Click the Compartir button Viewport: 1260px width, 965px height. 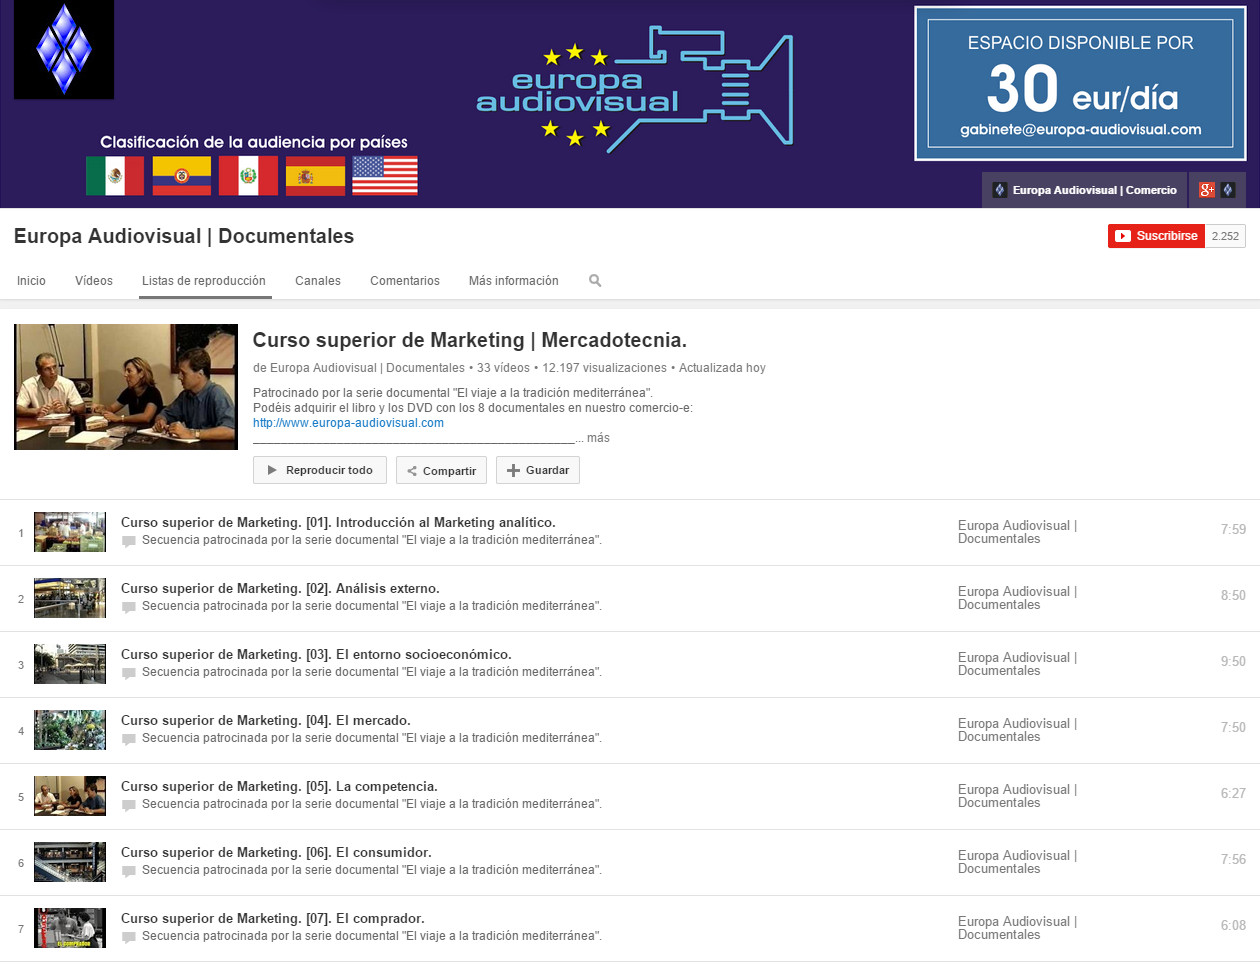[441, 471]
